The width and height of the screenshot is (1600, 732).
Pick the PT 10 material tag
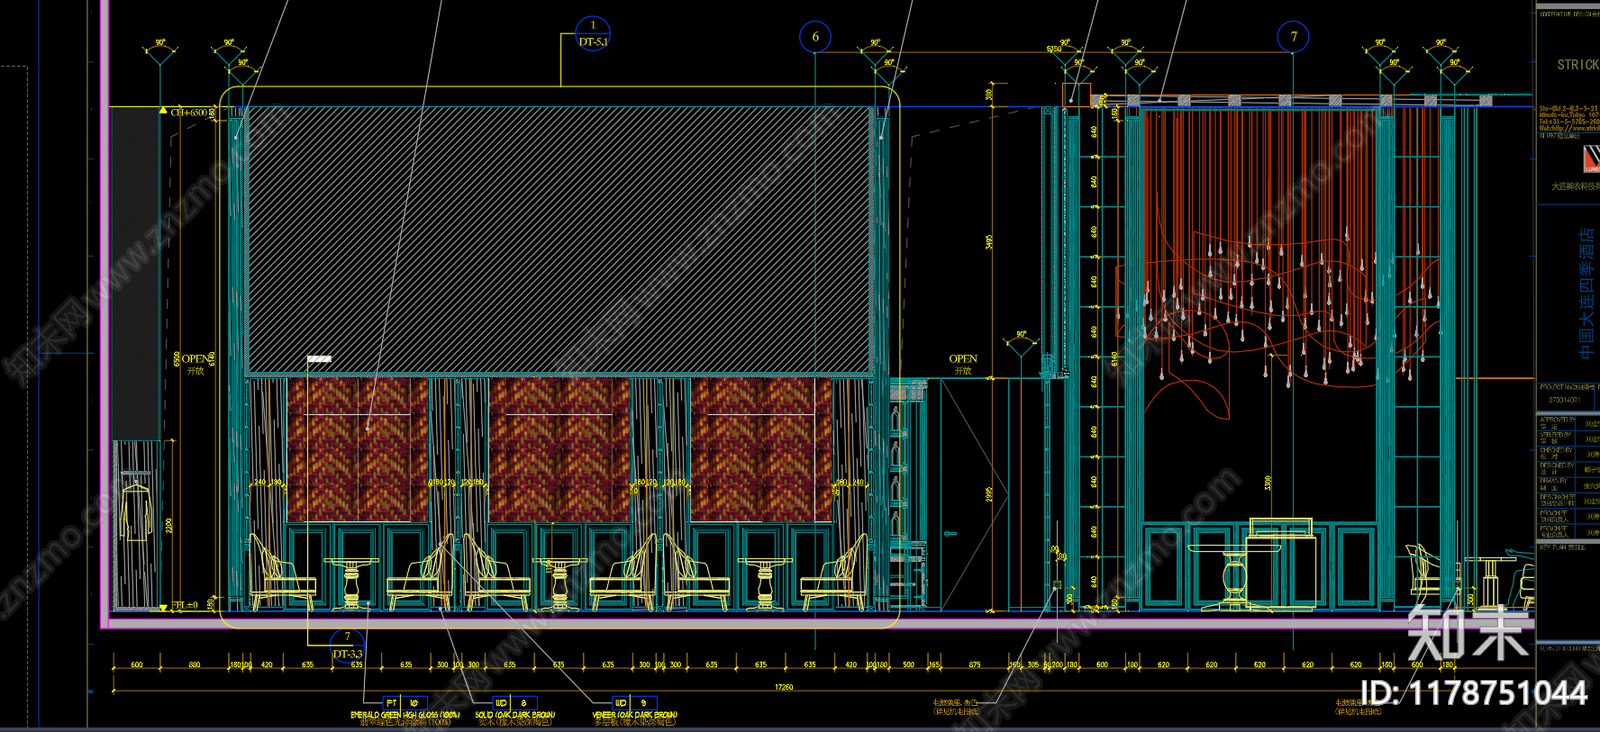[x=405, y=703]
